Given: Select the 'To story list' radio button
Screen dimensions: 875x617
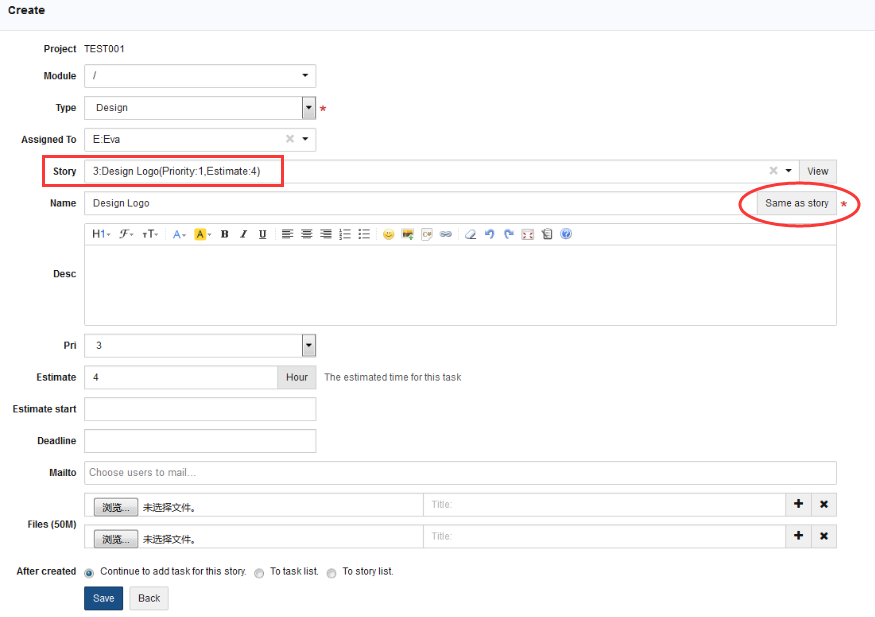Looking at the screenshot, I should (331, 573).
